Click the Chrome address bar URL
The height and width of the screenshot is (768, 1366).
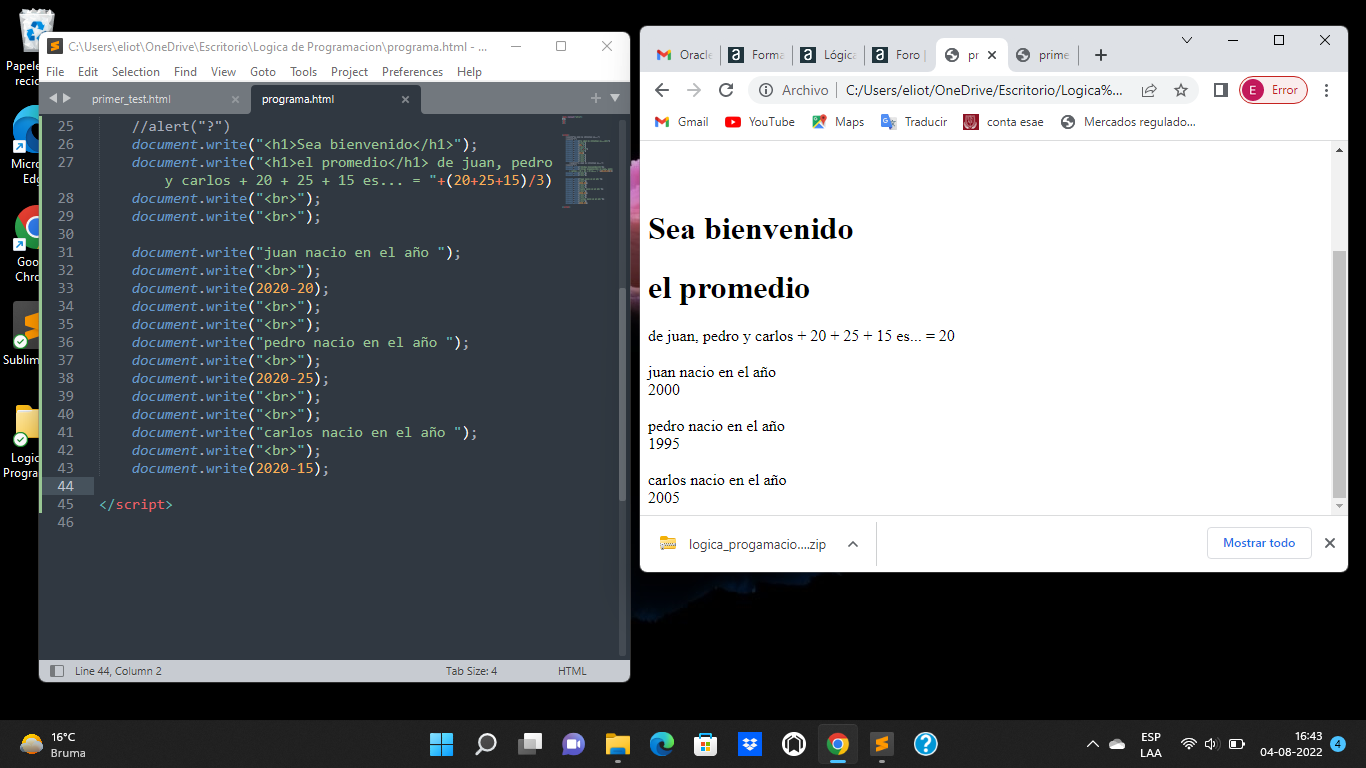tap(984, 90)
